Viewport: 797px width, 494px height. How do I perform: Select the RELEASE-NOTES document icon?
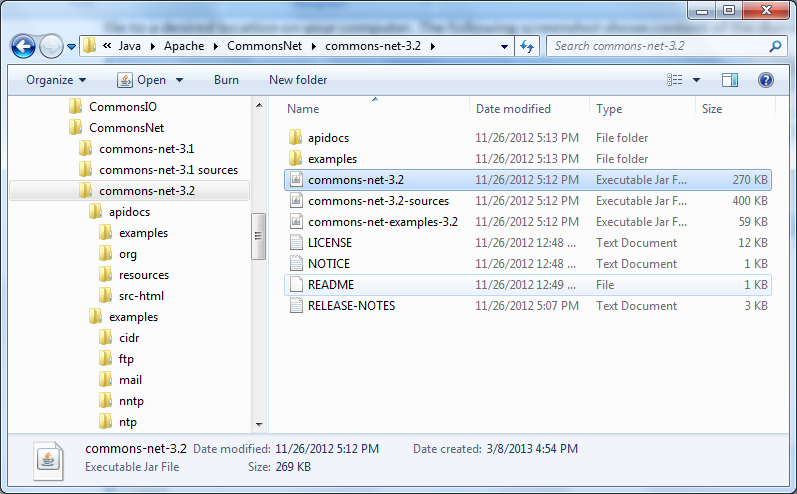pyautogui.click(x=296, y=306)
